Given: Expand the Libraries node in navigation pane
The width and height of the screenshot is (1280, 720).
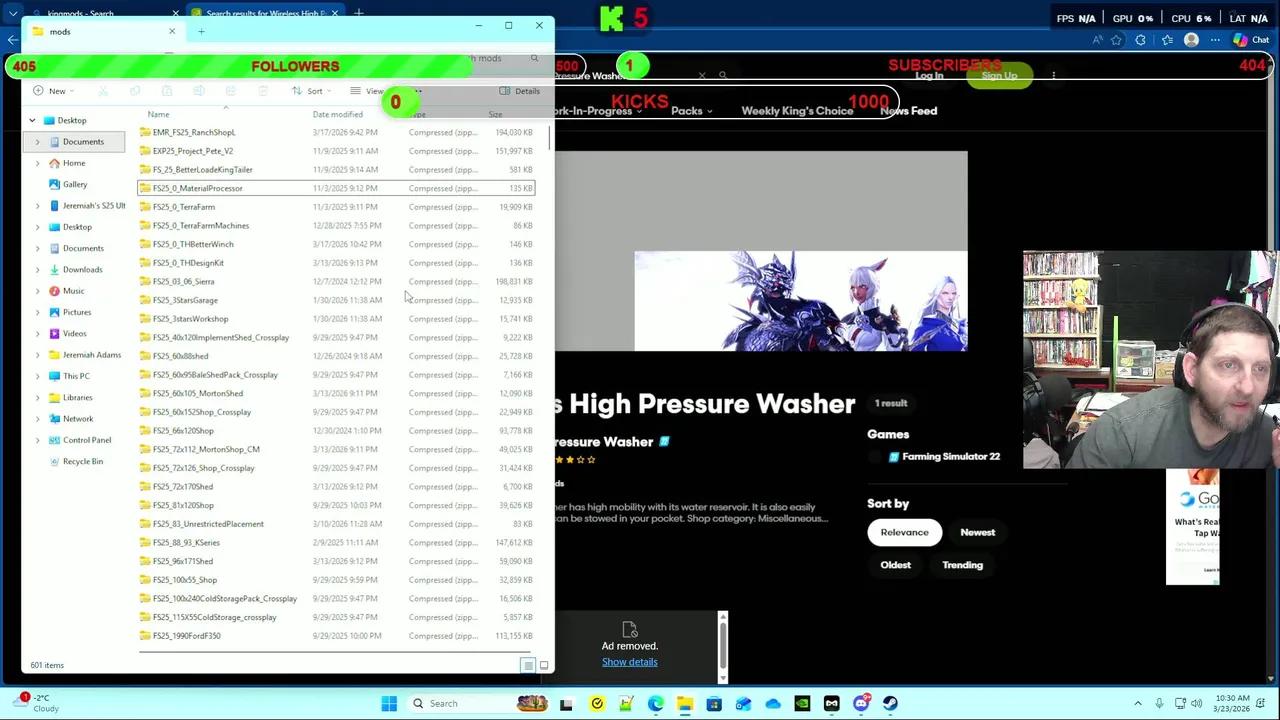Looking at the screenshot, I should coord(38,397).
